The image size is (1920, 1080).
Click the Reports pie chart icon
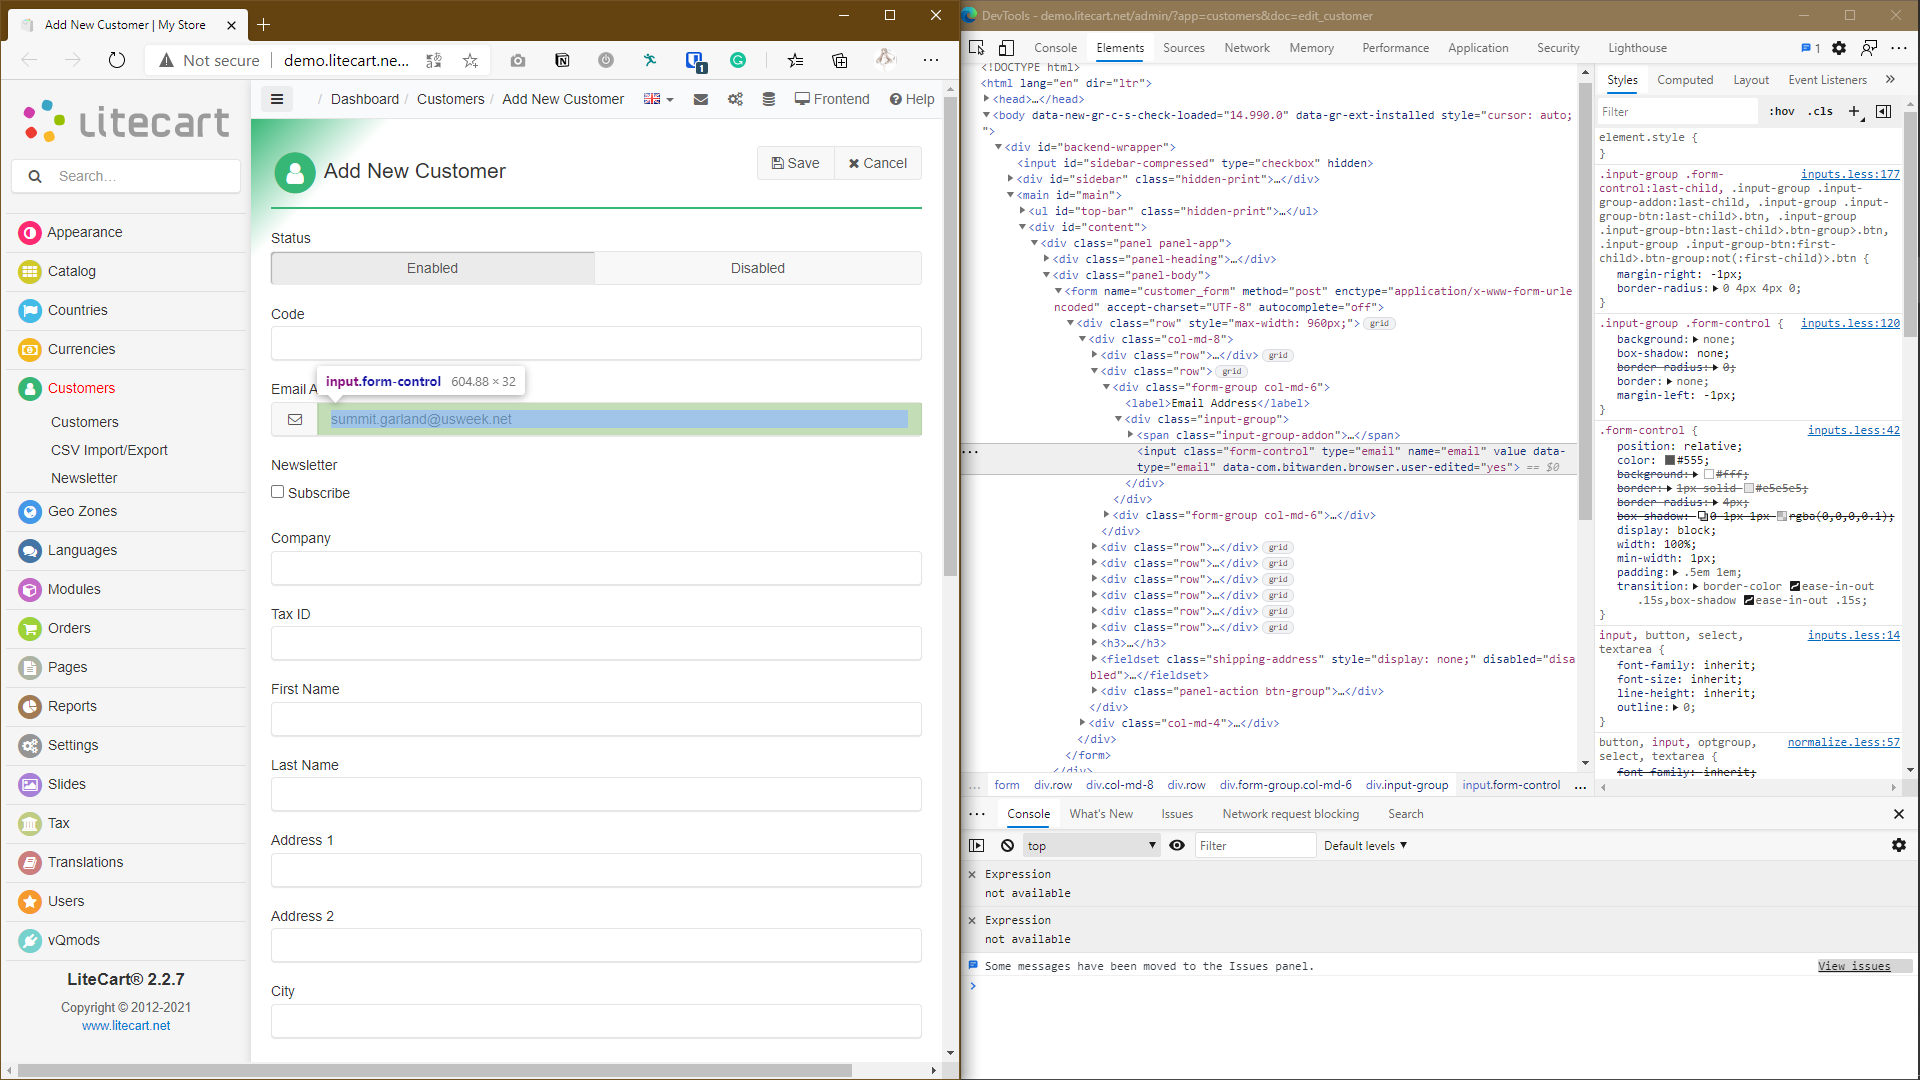point(30,706)
